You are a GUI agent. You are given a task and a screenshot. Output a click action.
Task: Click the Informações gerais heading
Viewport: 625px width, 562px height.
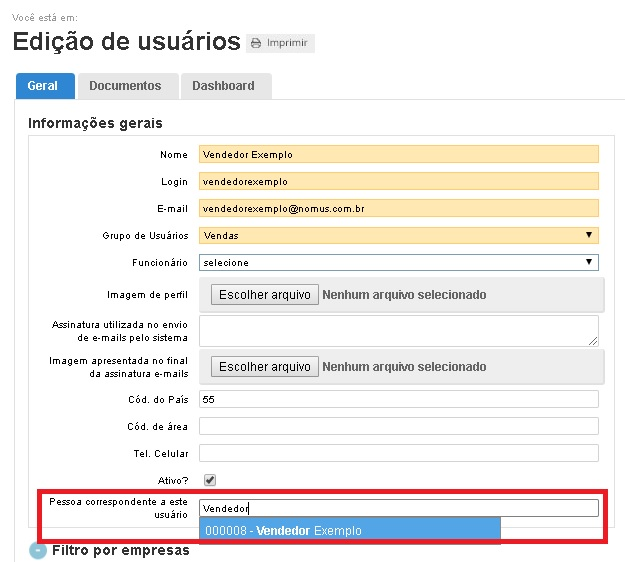coord(95,123)
